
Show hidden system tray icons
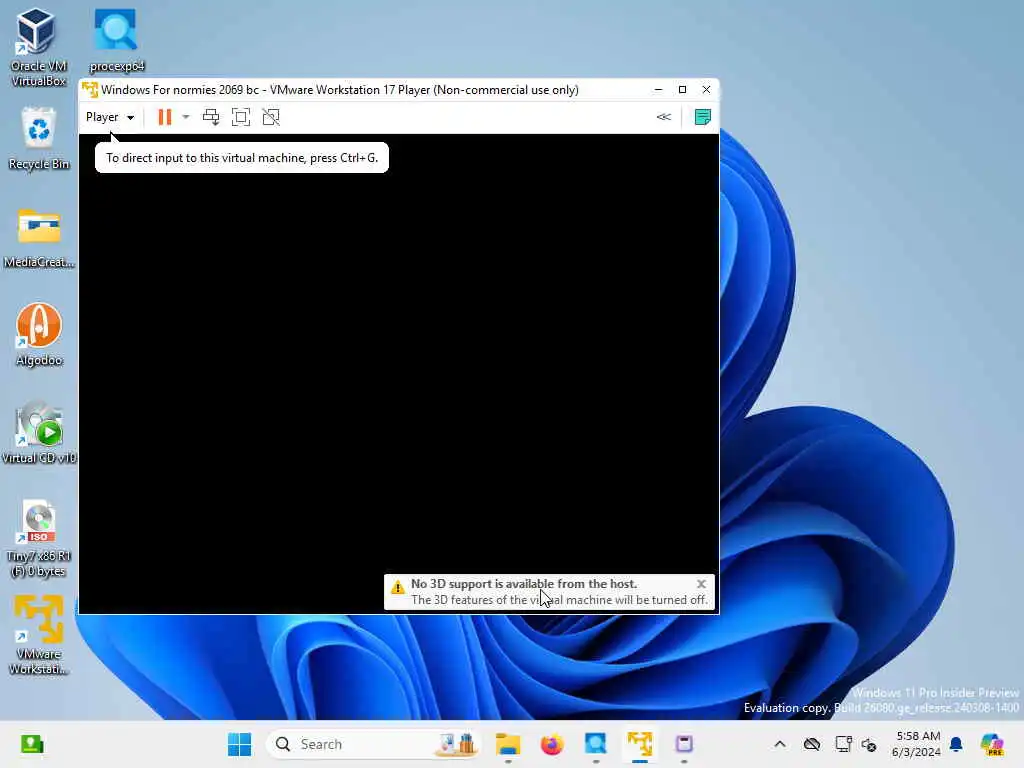point(780,744)
